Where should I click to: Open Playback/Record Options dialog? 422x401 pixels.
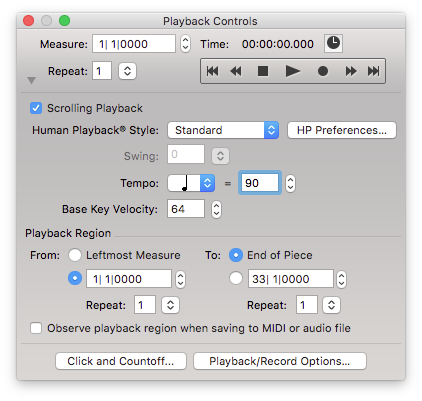280,361
